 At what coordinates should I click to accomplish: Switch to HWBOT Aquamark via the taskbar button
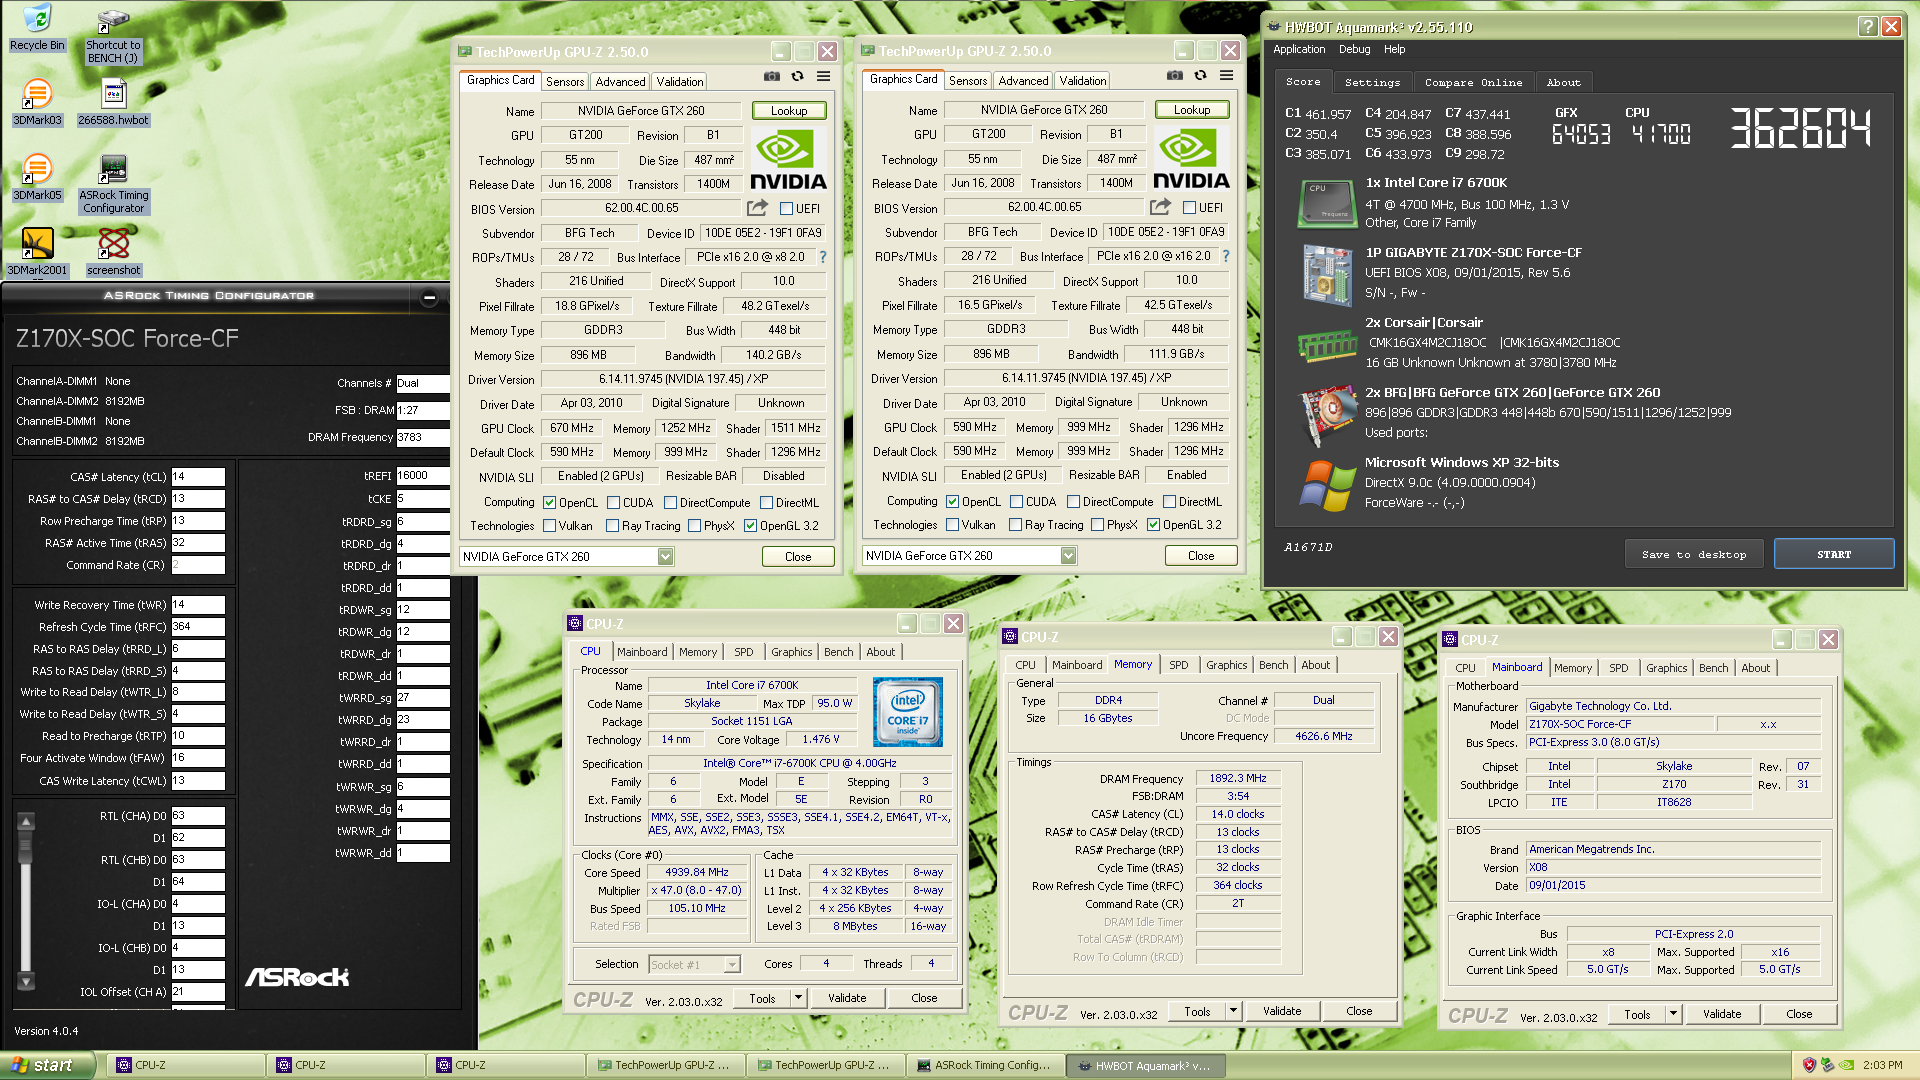tap(1145, 1066)
